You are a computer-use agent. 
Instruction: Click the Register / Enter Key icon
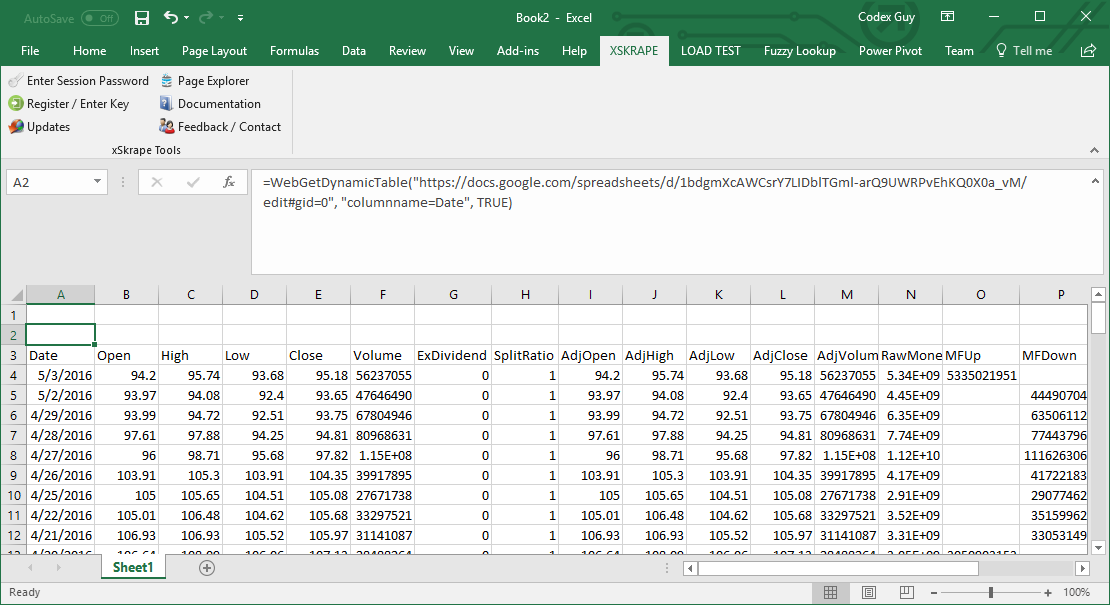coord(16,103)
